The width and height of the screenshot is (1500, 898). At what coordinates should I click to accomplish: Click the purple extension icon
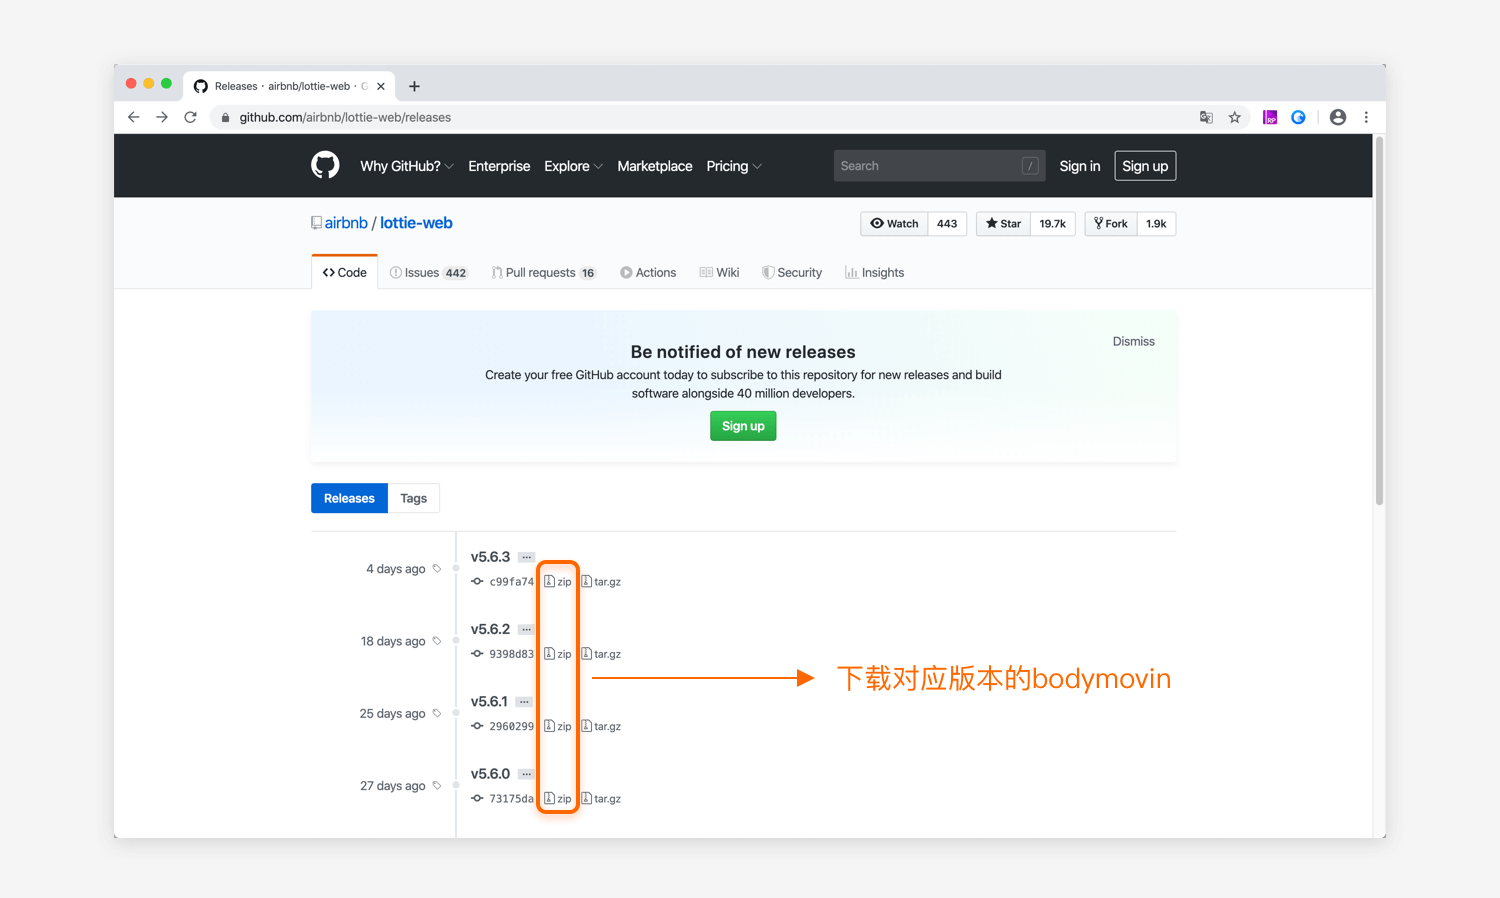[x=1270, y=117]
